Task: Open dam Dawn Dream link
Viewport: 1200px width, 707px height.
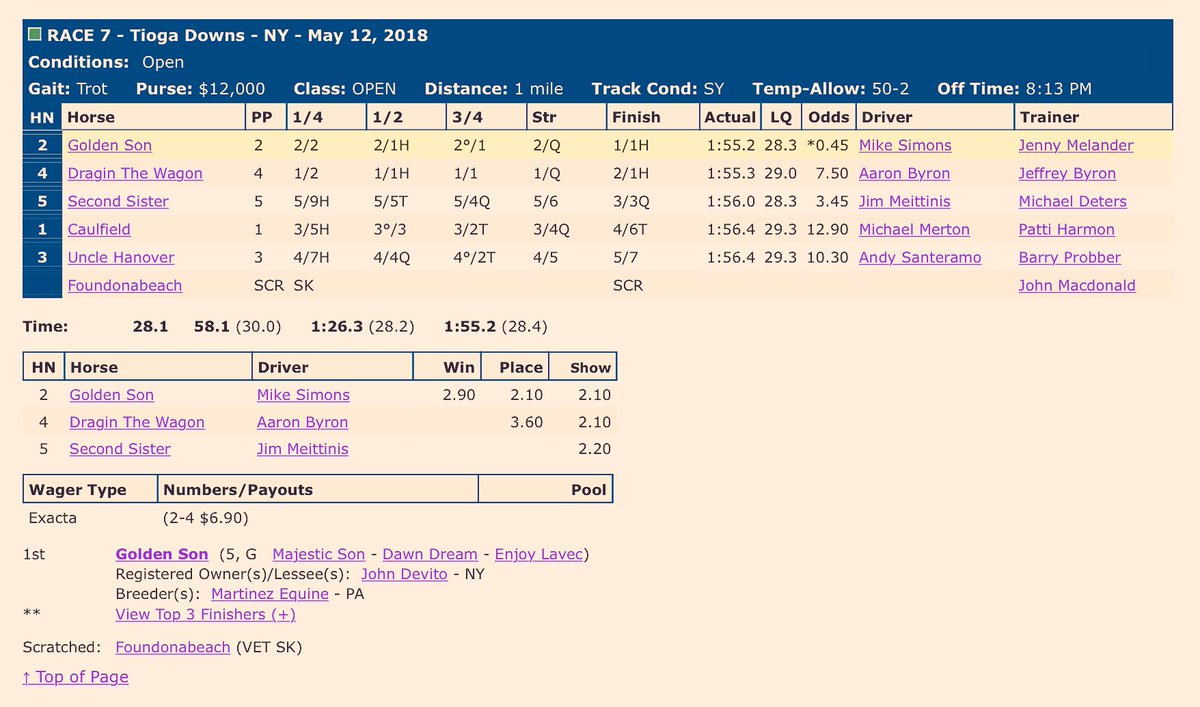Action: (x=430, y=553)
